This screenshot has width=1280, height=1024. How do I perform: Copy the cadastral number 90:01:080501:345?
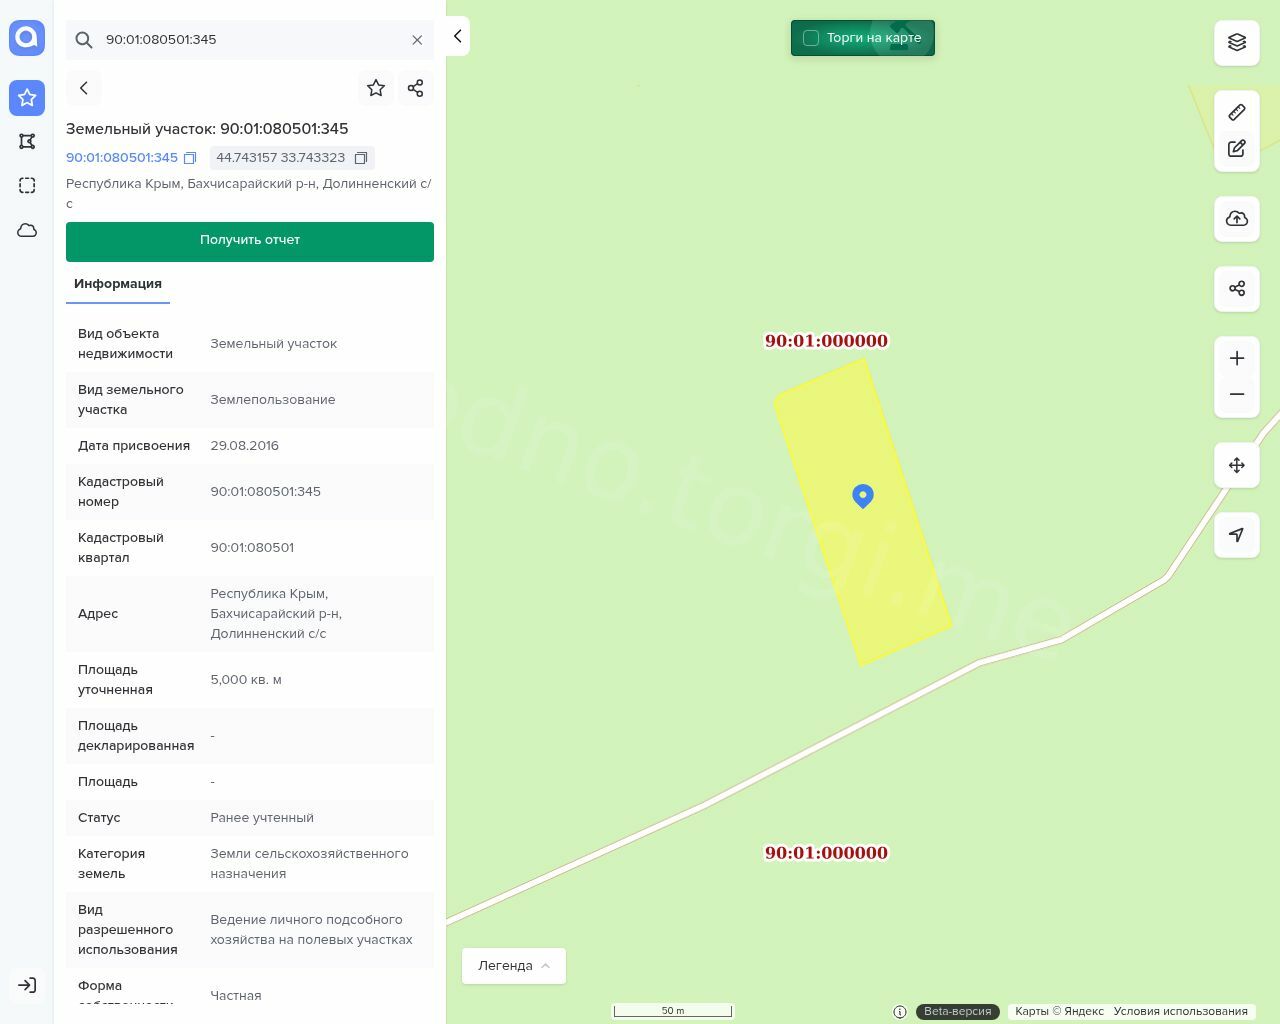tap(190, 158)
